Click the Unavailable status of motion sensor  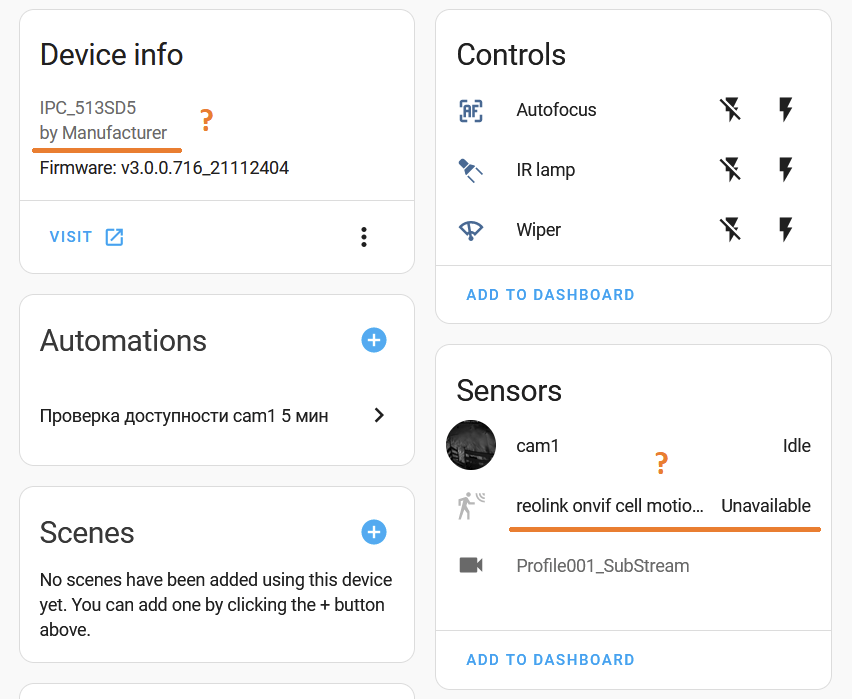pyautogui.click(x=766, y=505)
